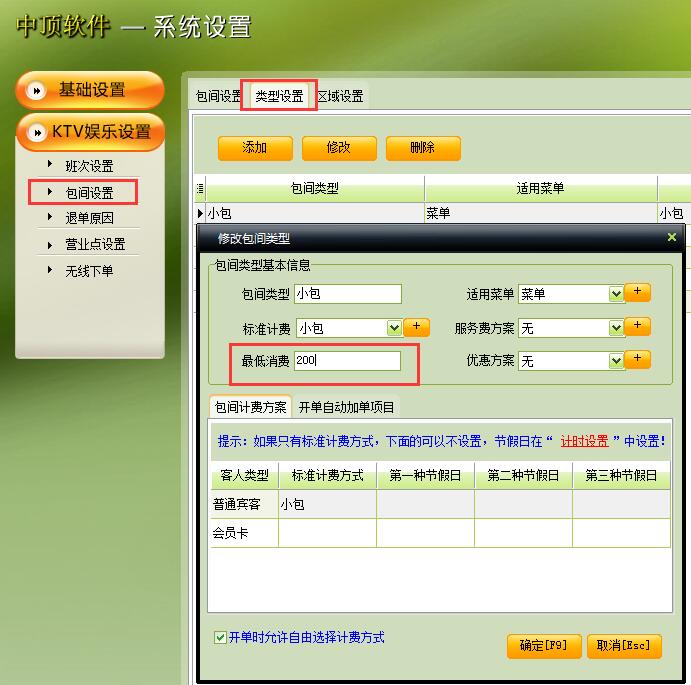Open the 优惠方案 dropdown

[x=616, y=361]
